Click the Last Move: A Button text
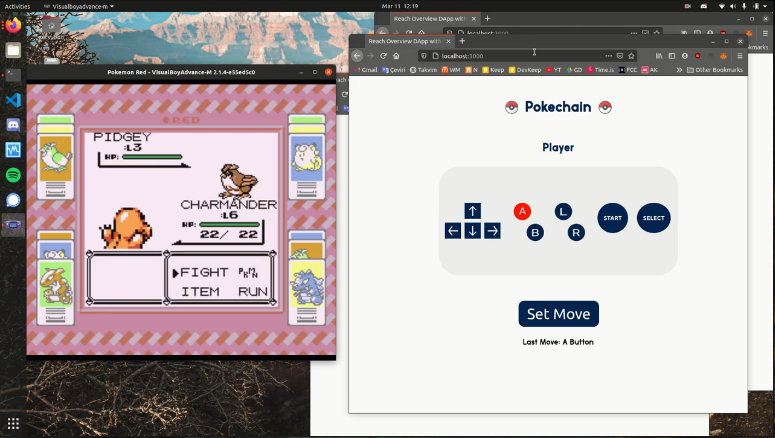This screenshot has height=438, width=775. [558, 342]
